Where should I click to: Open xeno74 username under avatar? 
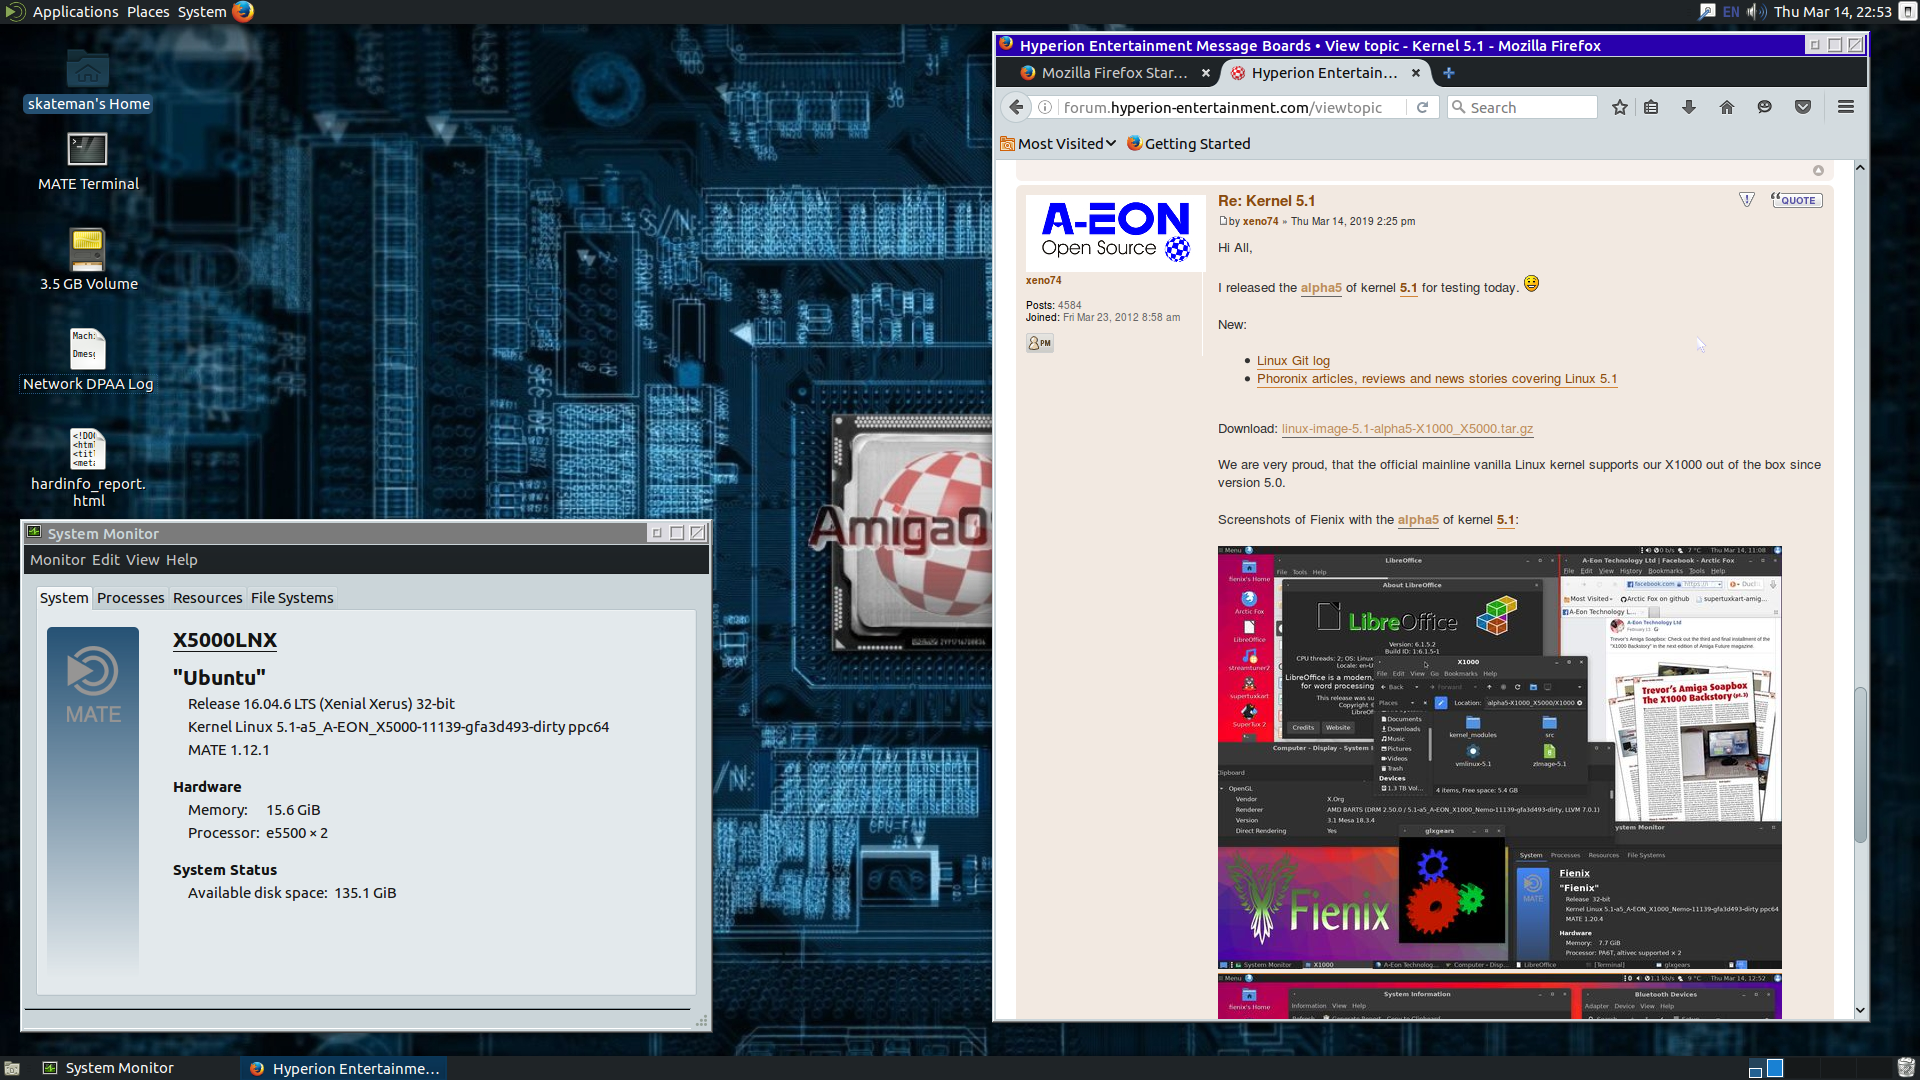1043,281
